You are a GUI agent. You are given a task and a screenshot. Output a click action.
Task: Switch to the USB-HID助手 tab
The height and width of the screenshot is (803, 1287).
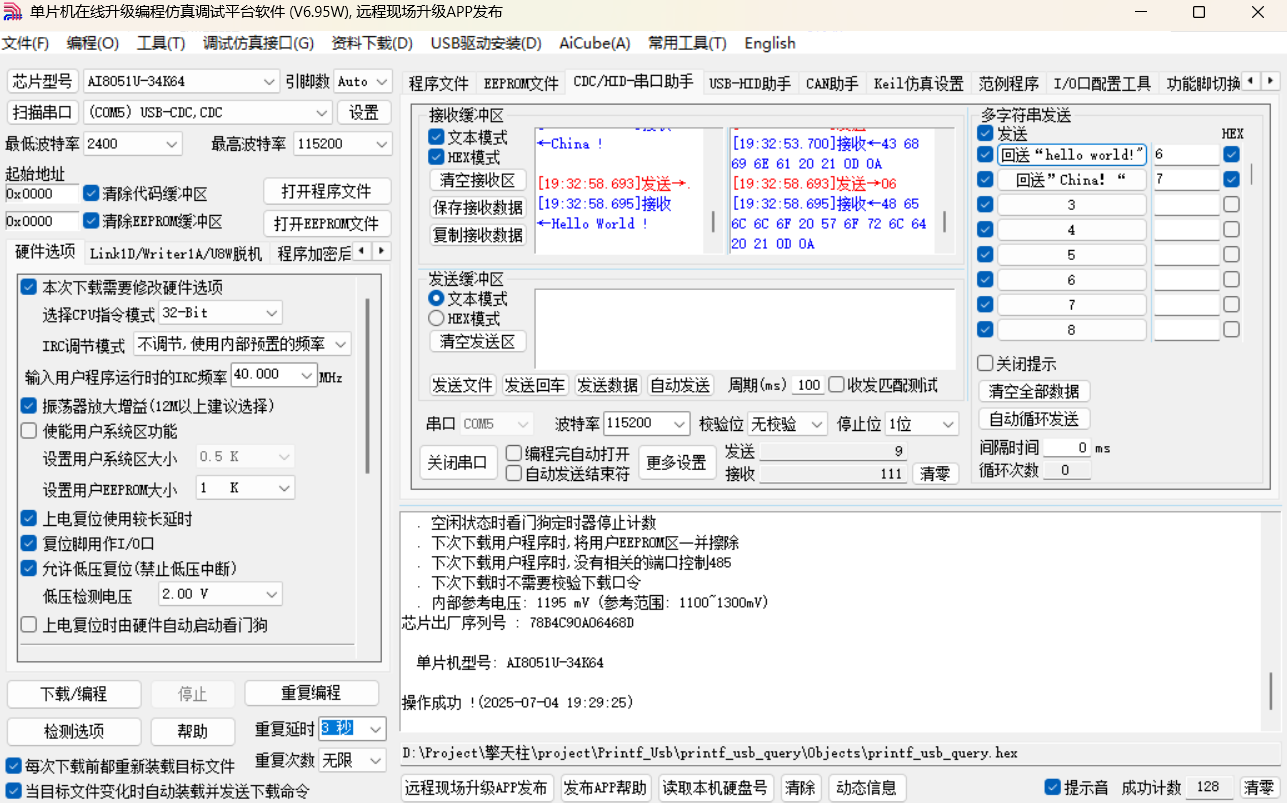pyautogui.click(x=750, y=84)
